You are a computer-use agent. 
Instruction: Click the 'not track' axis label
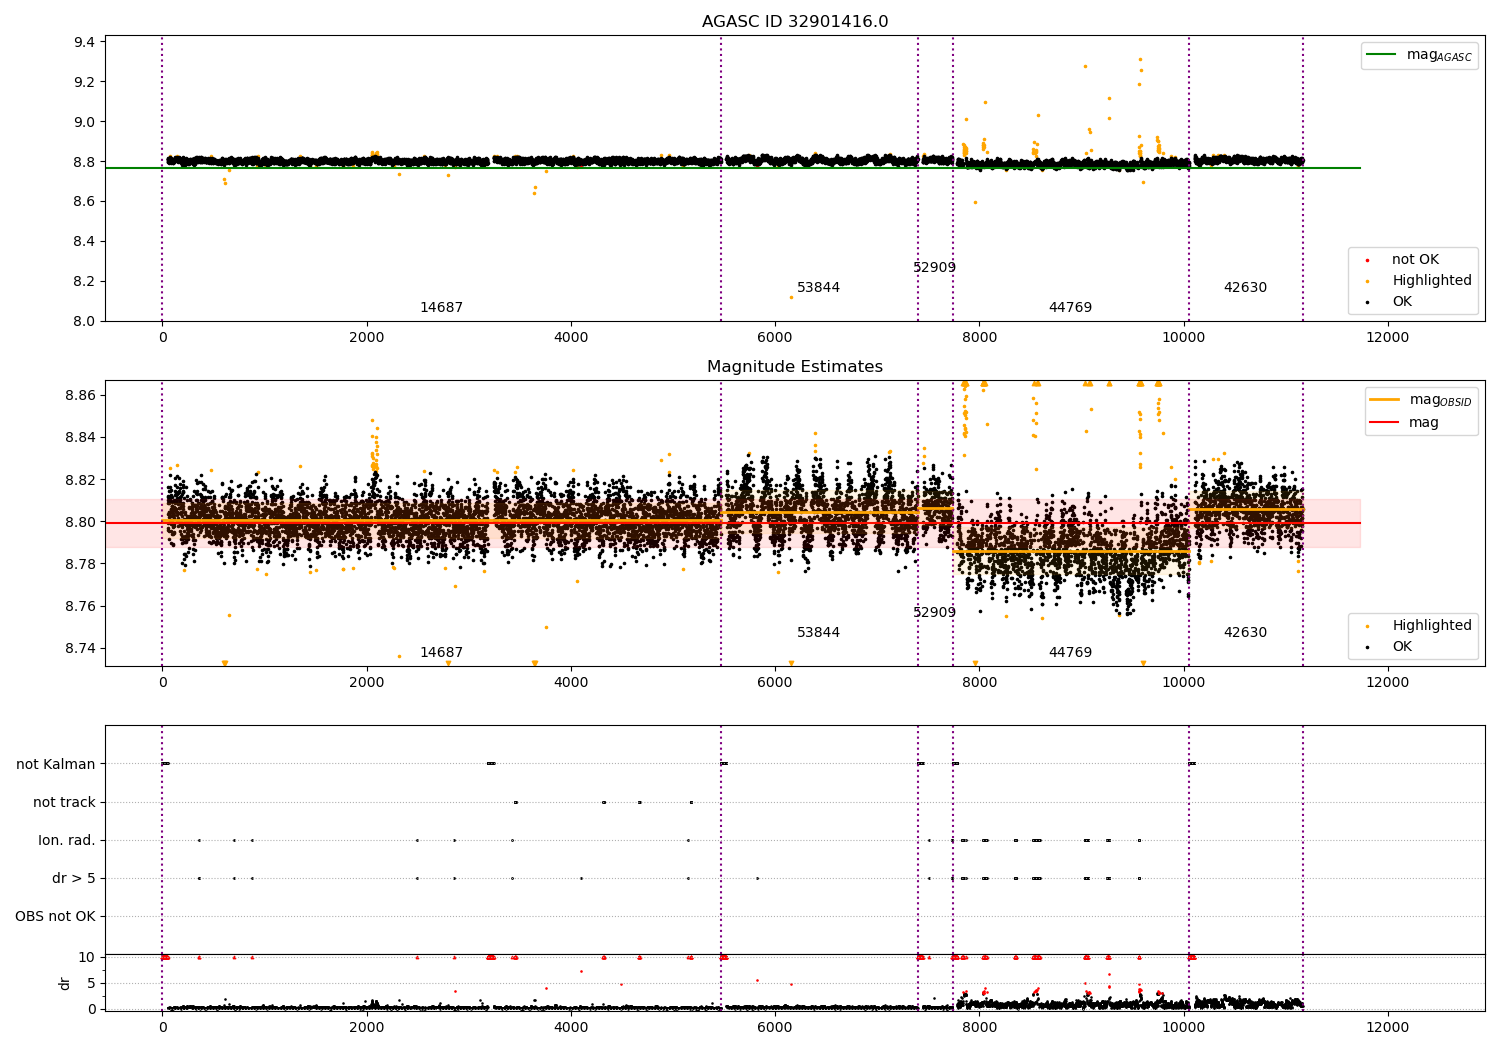pyautogui.click(x=64, y=803)
